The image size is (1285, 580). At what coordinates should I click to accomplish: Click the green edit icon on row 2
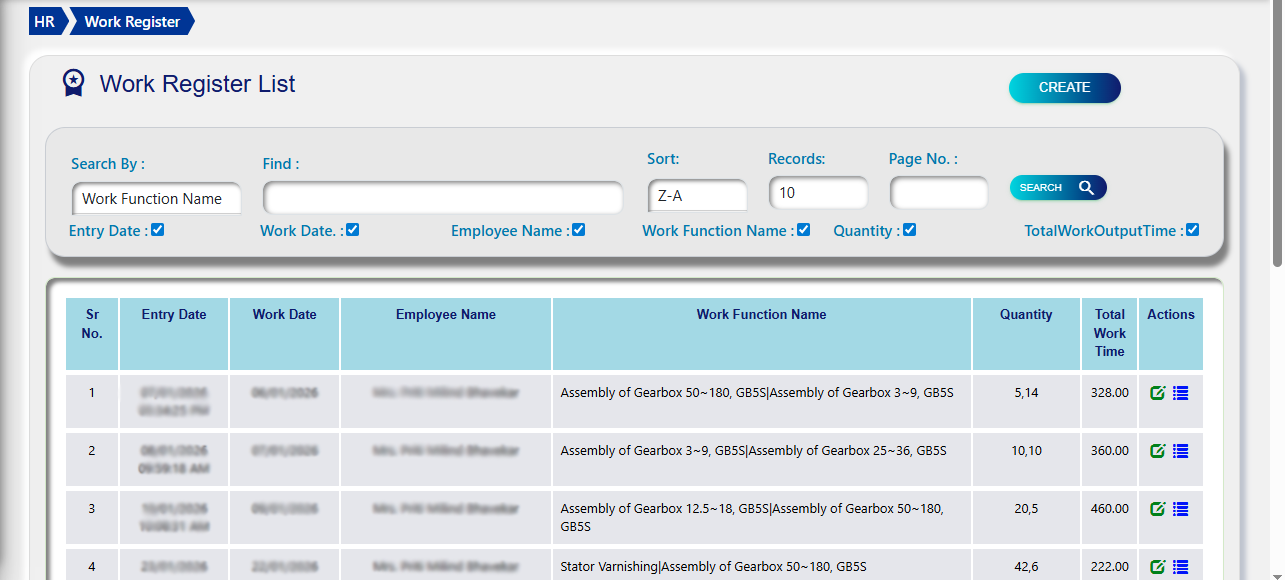point(1158,451)
